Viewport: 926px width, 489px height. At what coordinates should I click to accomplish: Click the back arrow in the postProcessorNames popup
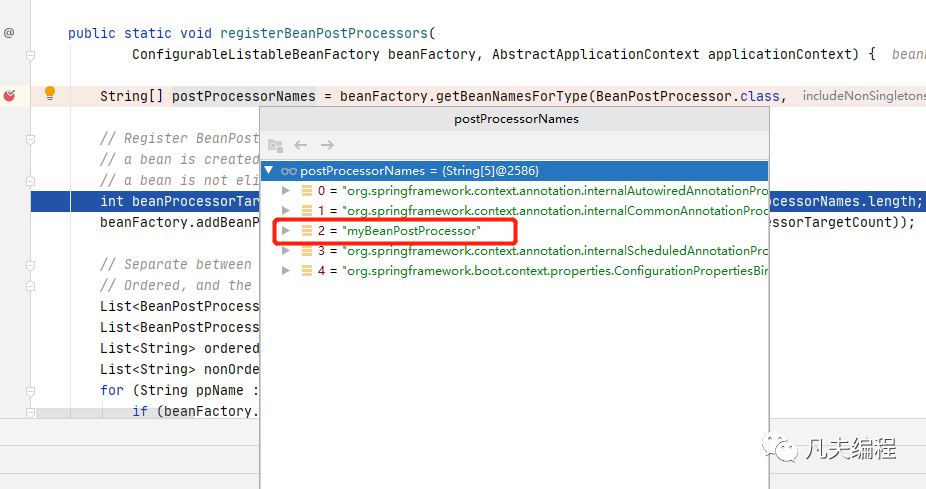click(301, 145)
